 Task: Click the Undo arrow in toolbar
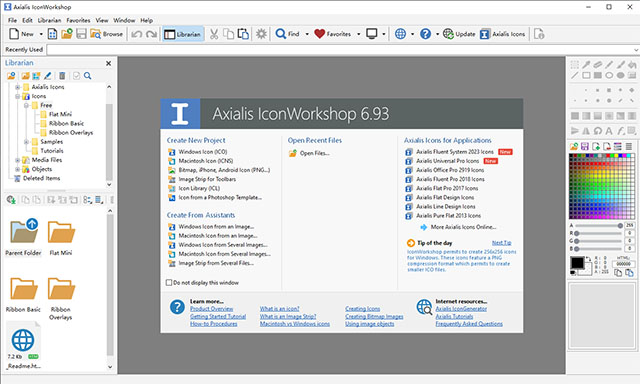[x=136, y=34]
